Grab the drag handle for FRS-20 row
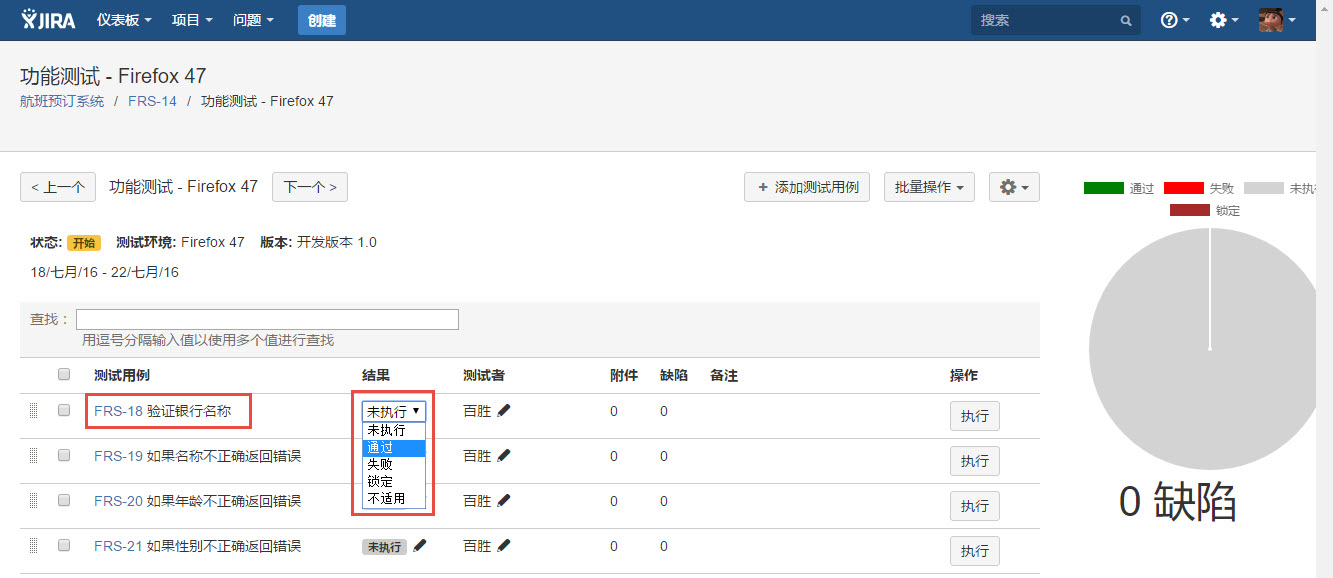The height and width of the screenshot is (578, 1333). (33, 500)
